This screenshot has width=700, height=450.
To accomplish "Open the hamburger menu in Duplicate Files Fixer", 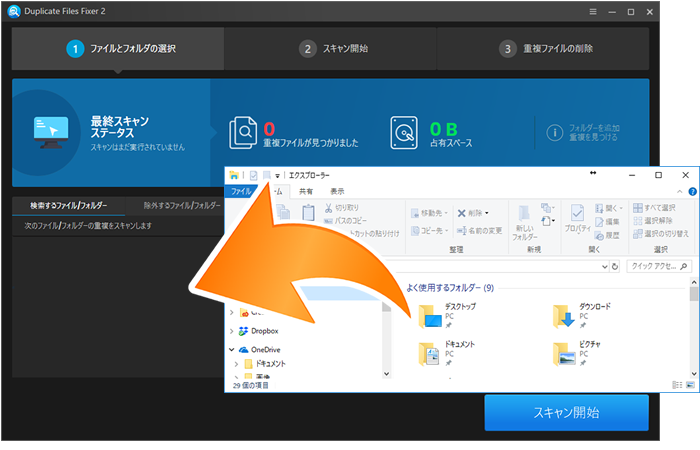I will click(593, 12).
